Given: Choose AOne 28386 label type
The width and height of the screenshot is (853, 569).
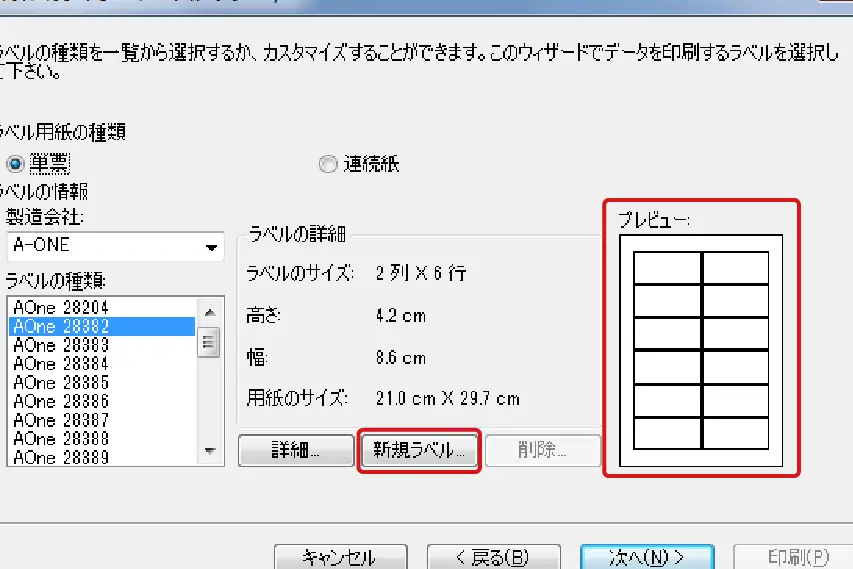Looking at the screenshot, I should point(61,401).
